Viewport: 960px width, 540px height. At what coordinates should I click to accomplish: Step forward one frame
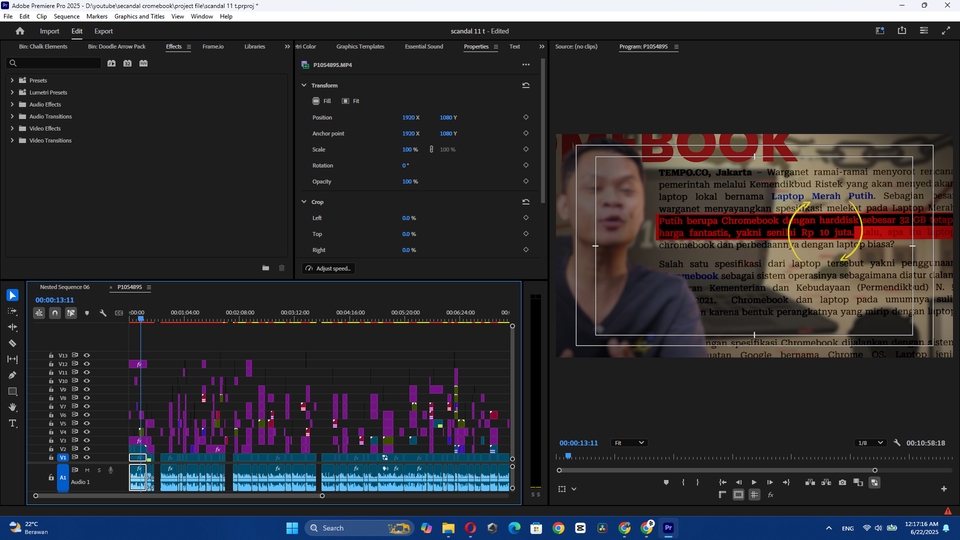[770, 482]
